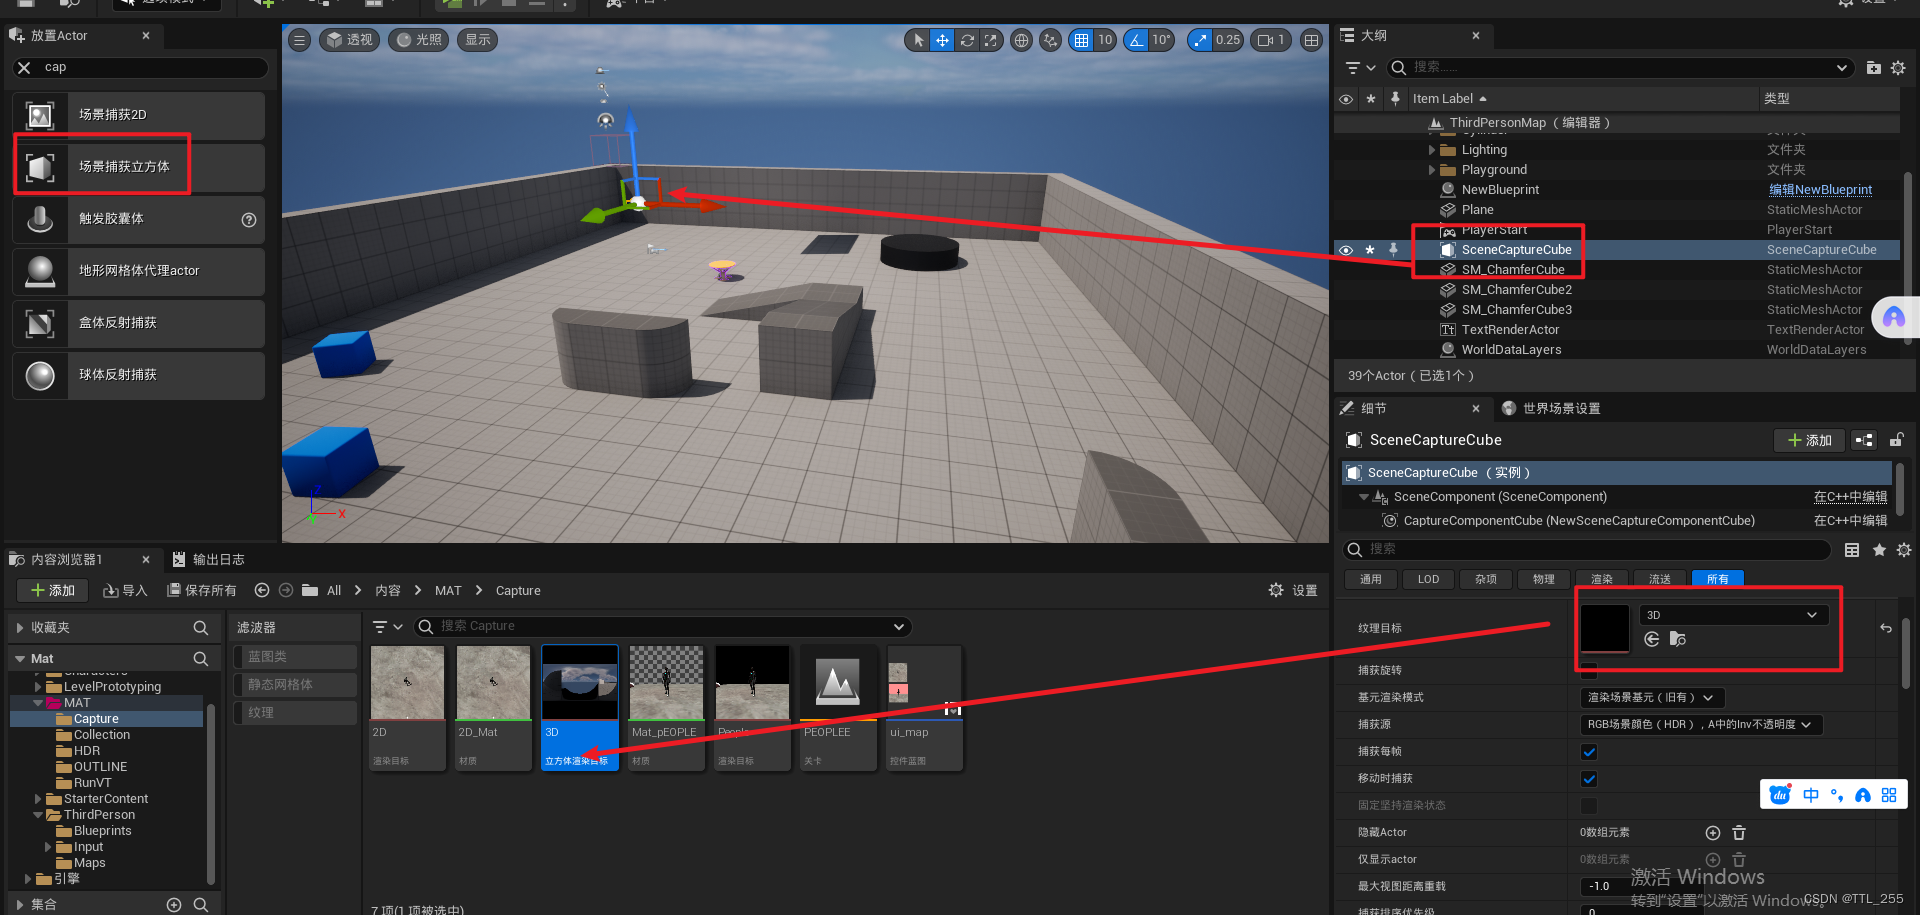Open the grid snap value 10 menu

coord(1105,40)
